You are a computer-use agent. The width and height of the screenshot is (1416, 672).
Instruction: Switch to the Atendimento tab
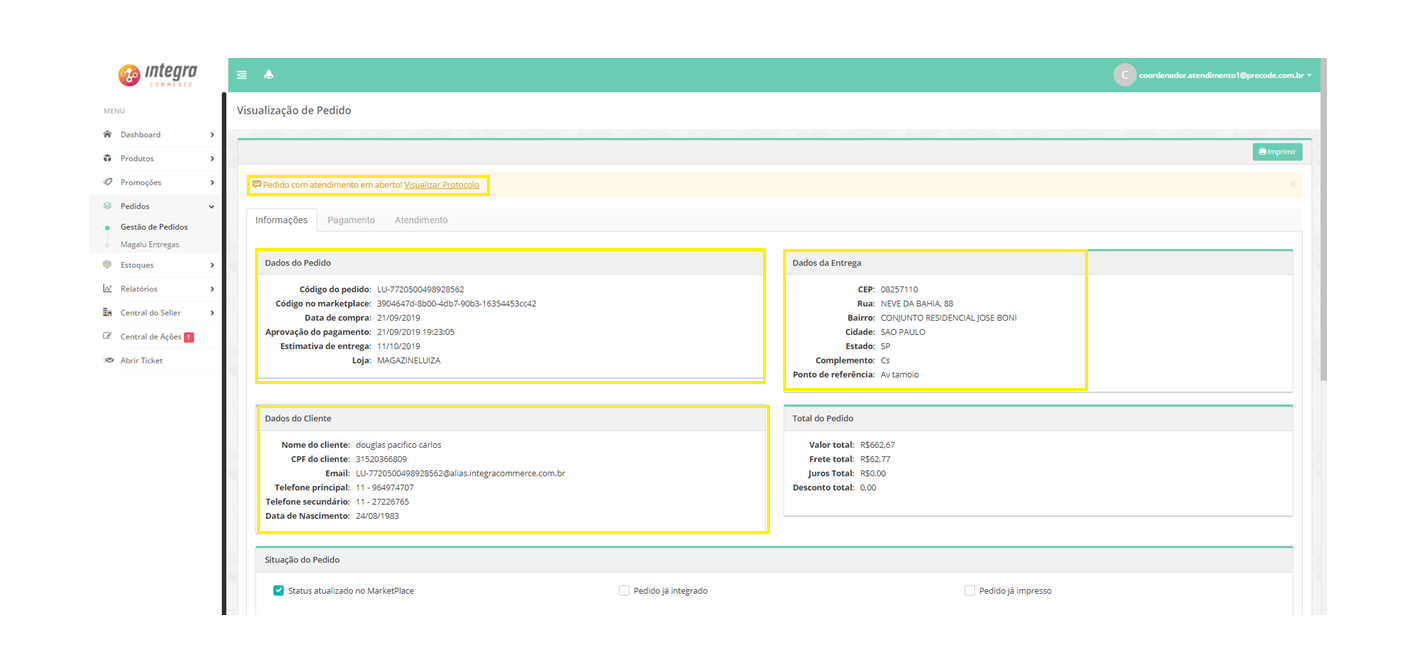421,220
